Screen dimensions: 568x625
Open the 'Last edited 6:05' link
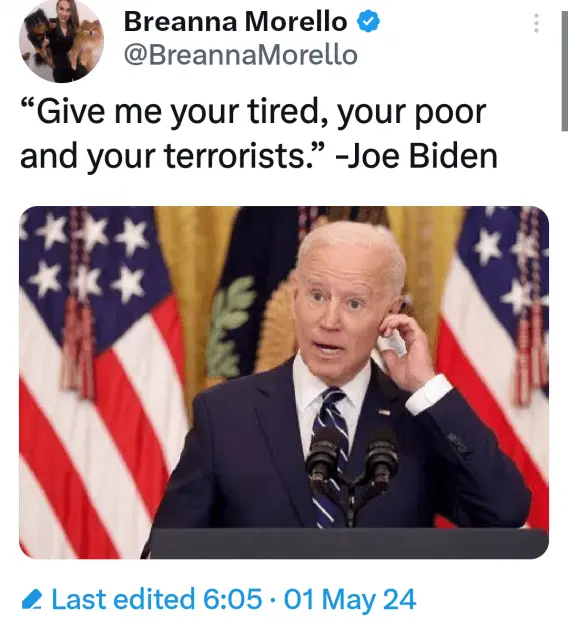157,599
